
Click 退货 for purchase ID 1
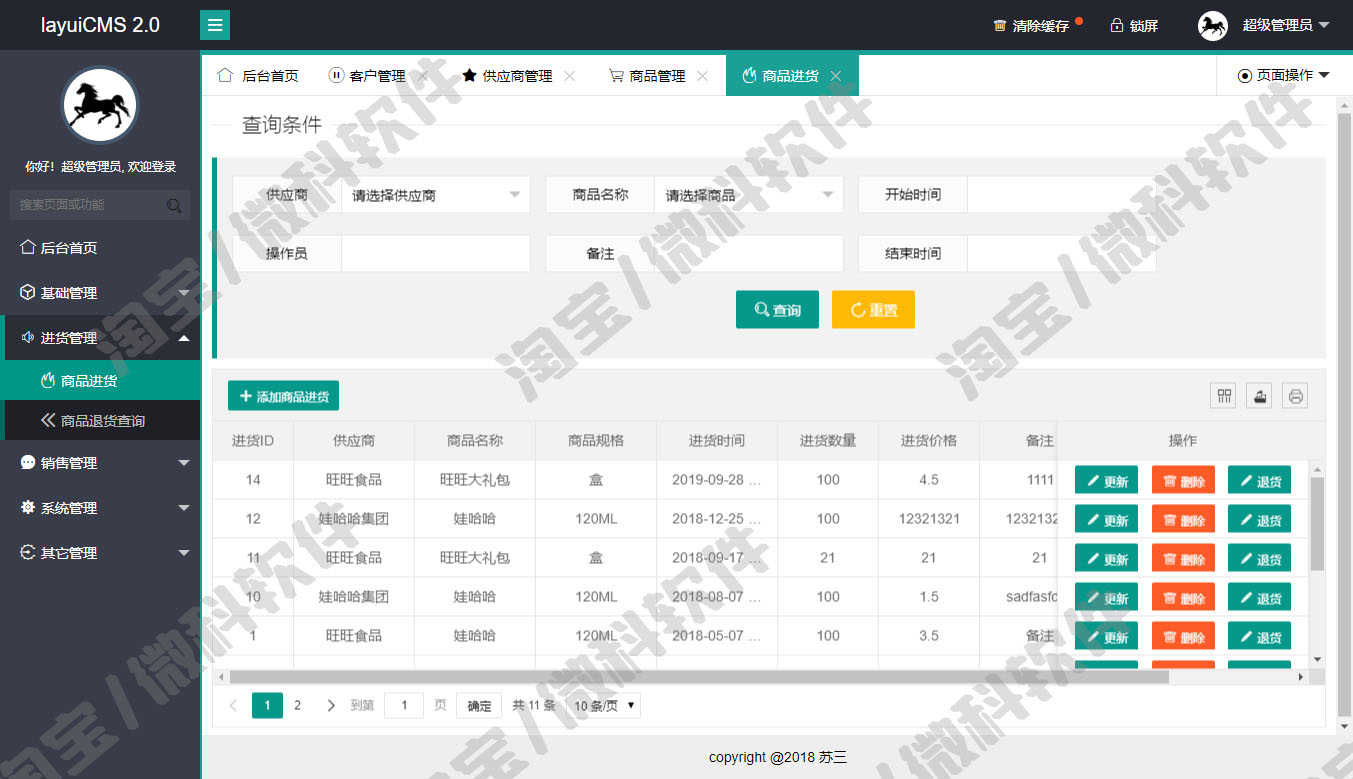[x=1259, y=637]
